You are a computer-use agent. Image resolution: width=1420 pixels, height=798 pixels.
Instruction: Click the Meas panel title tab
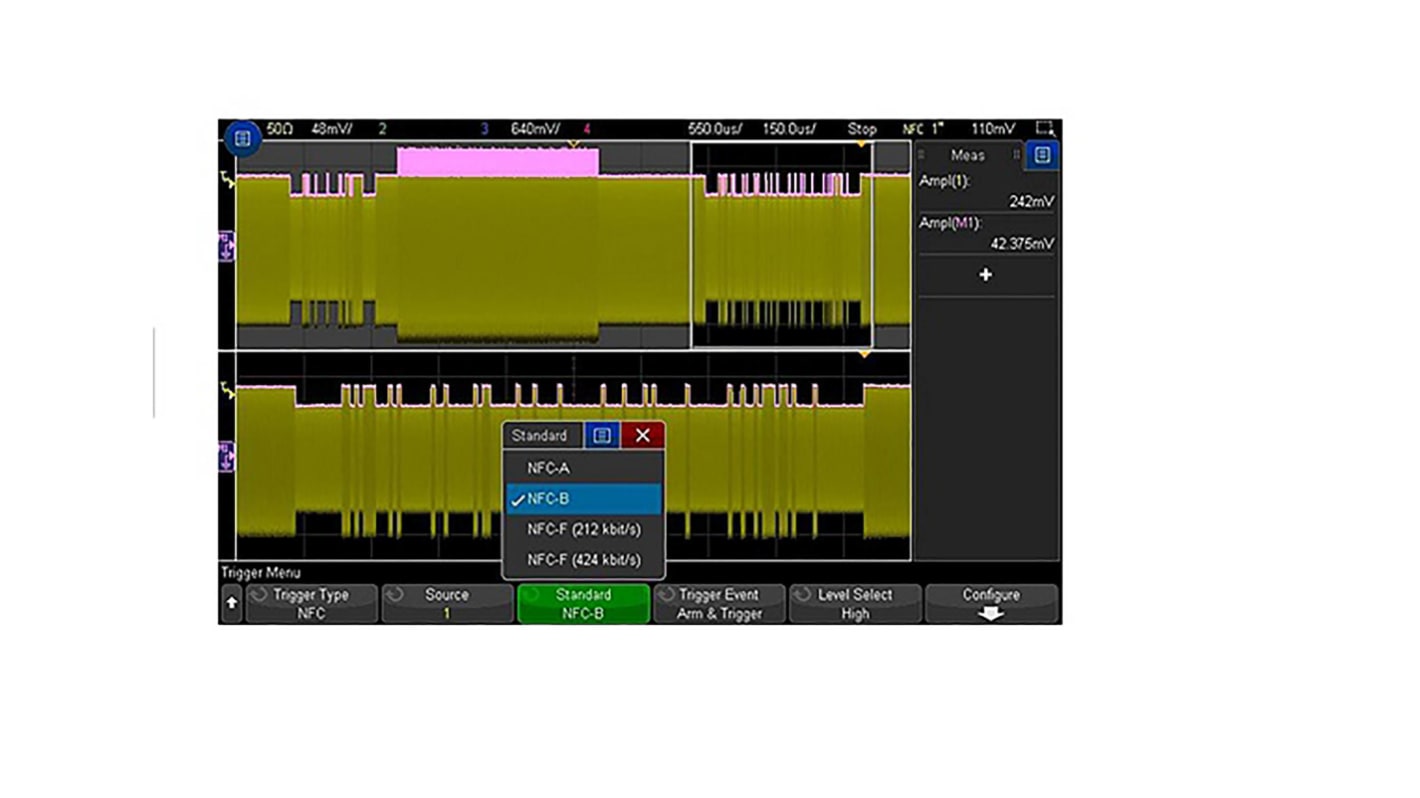[x=969, y=155]
